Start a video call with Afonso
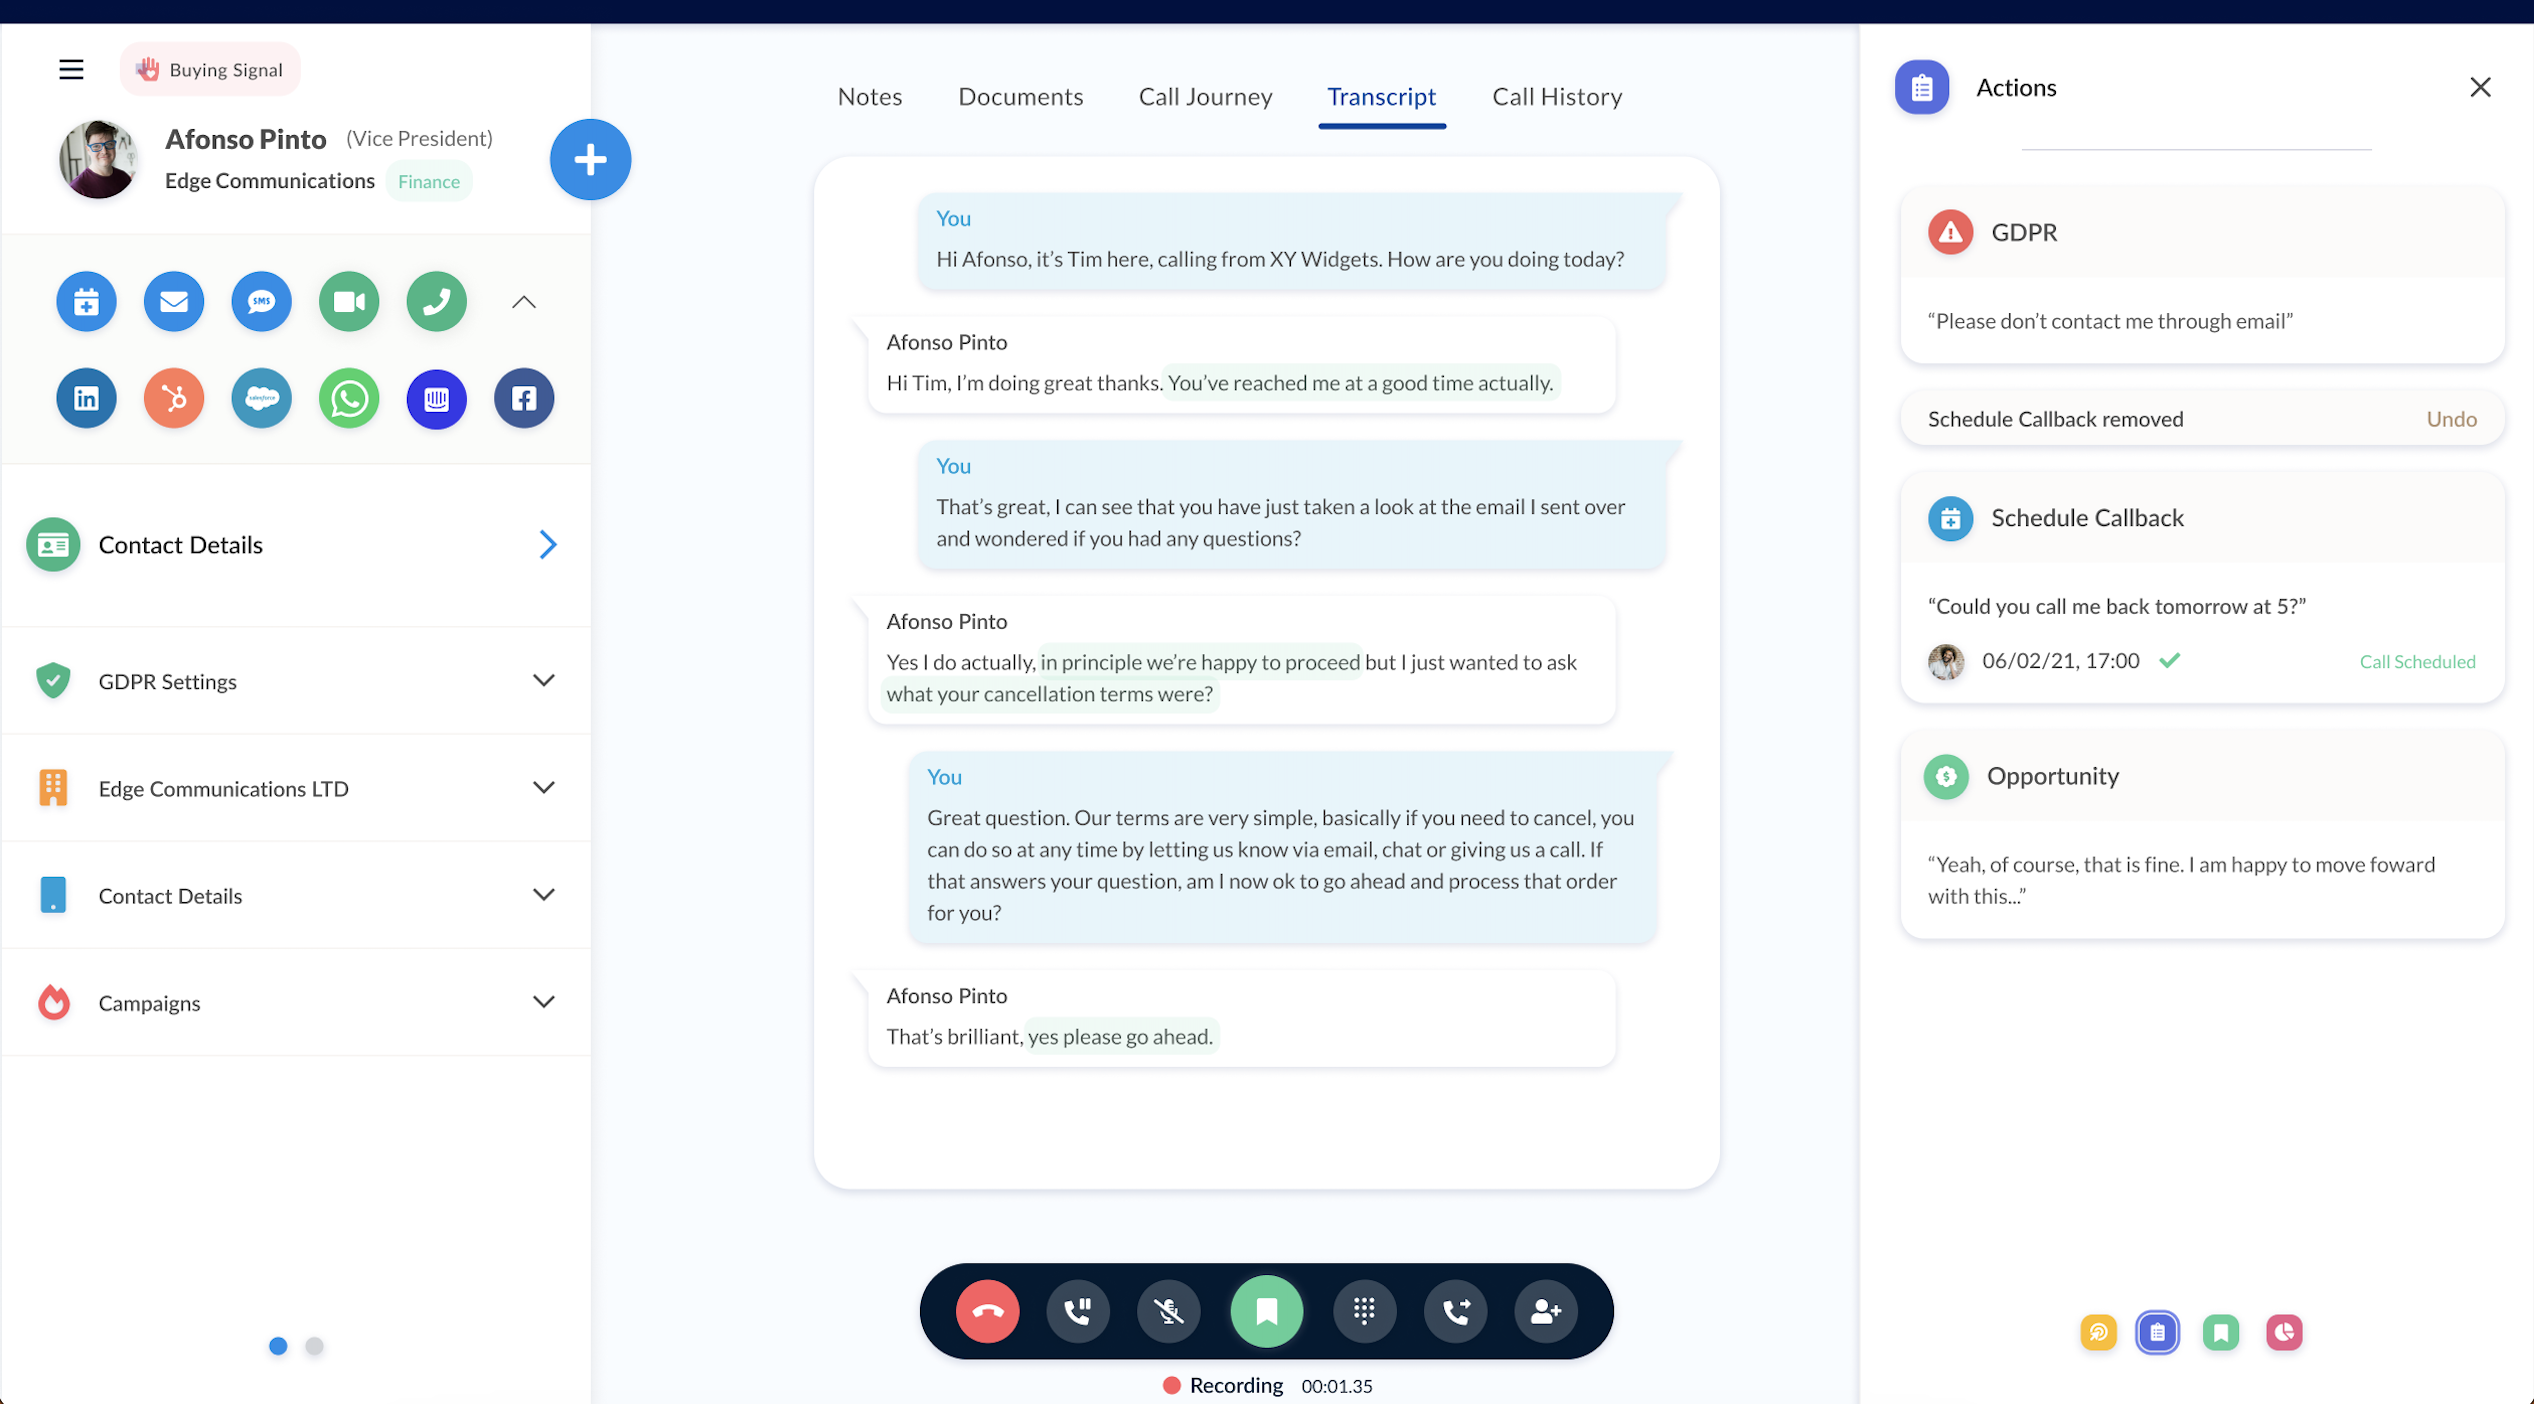 pos(348,301)
